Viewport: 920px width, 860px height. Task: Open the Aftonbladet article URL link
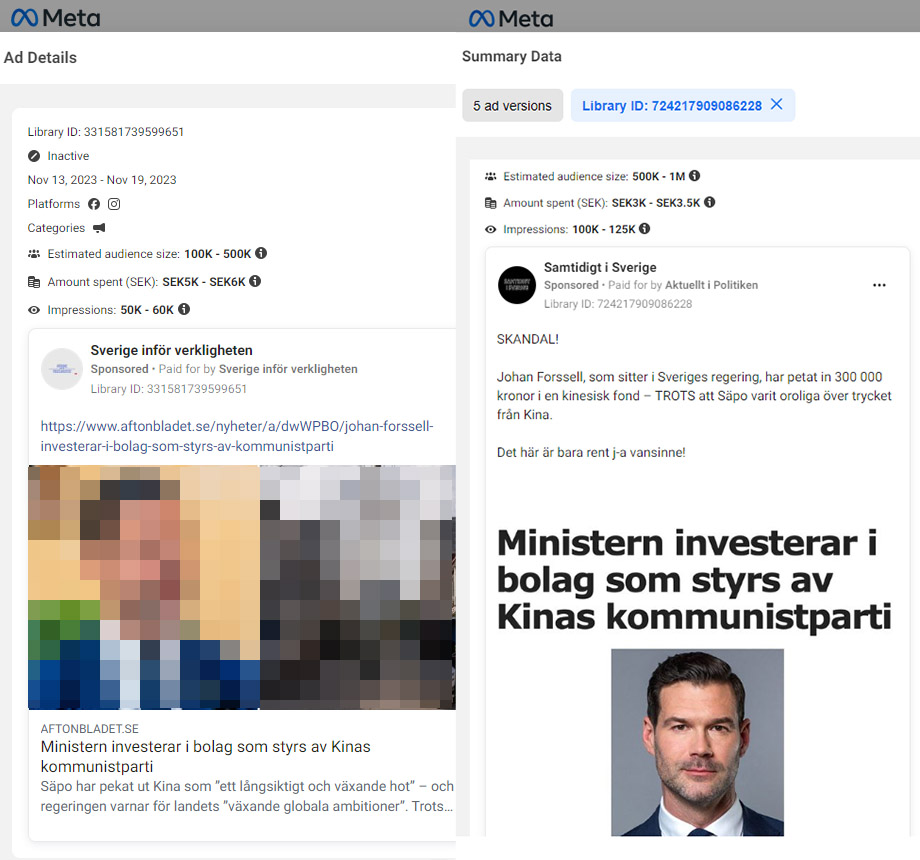[237, 436]
